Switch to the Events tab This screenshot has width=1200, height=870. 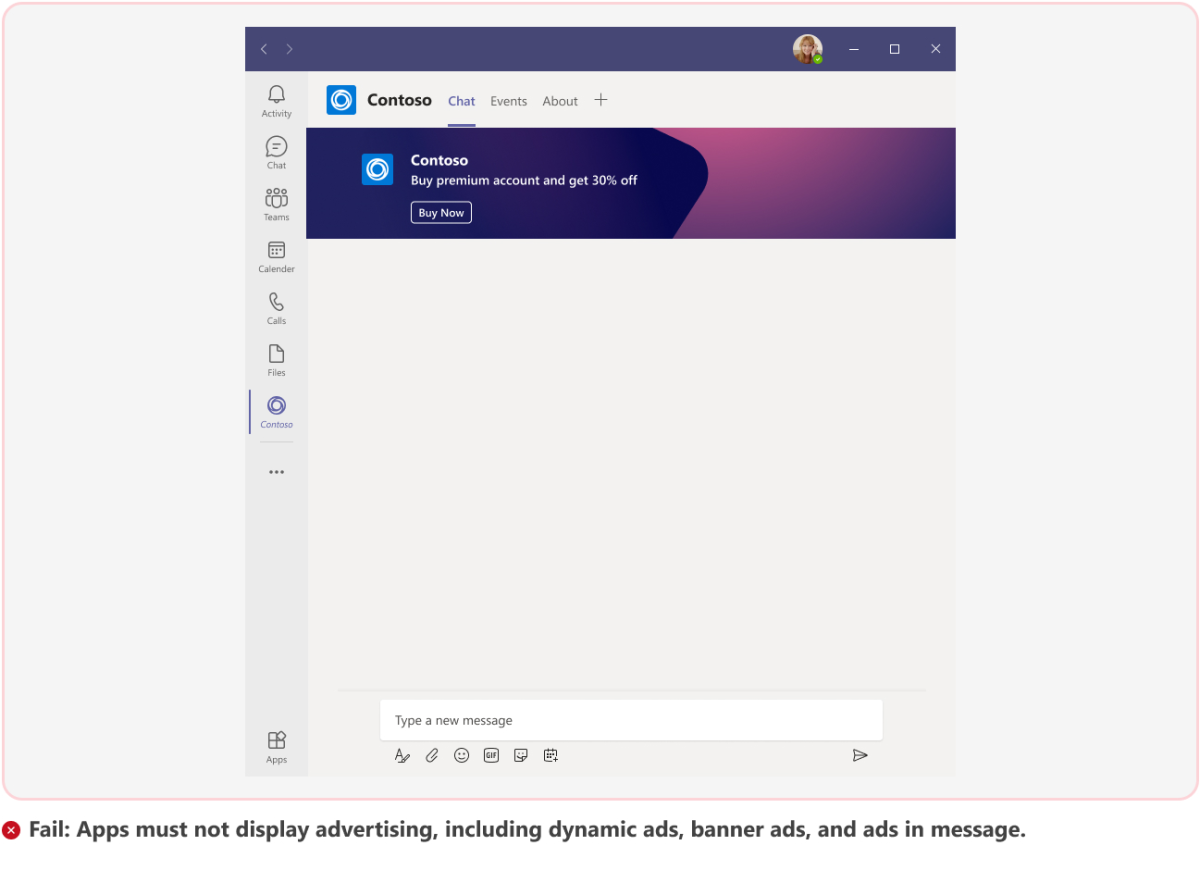coord(508,101)
